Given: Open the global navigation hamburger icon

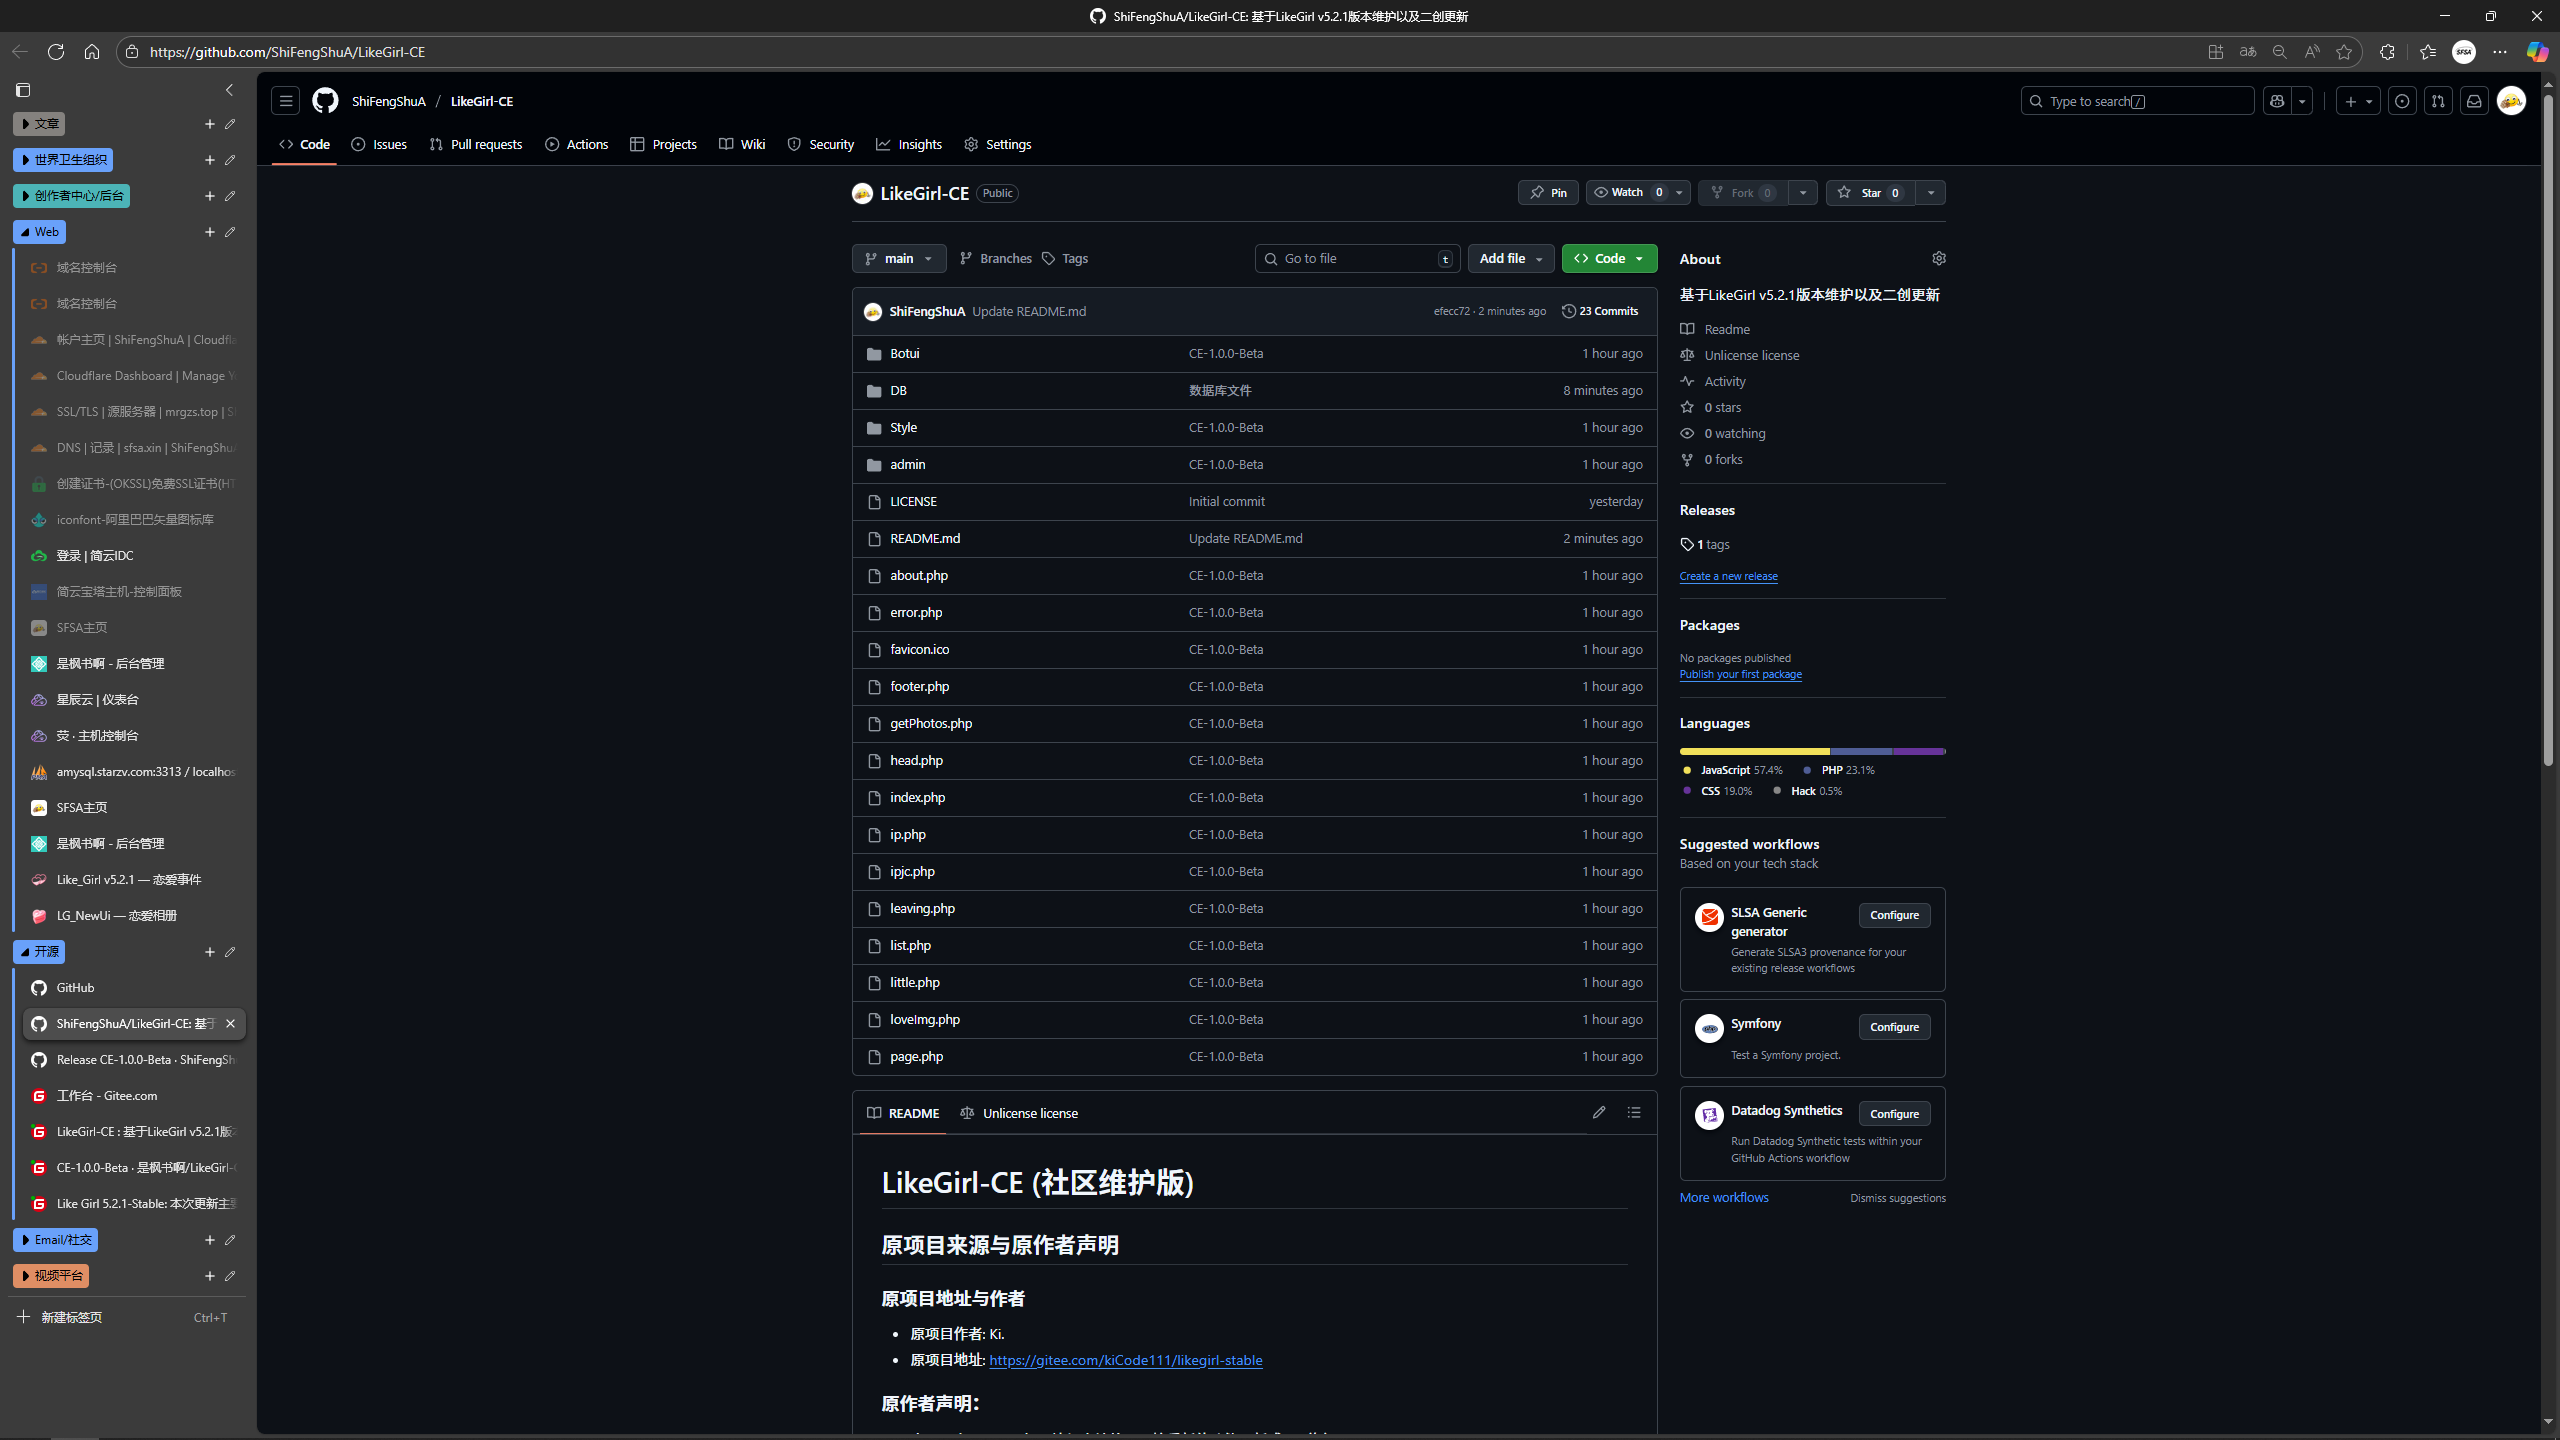Looking at the screenshot, I should pyautogui.click(x=285, y=100).
